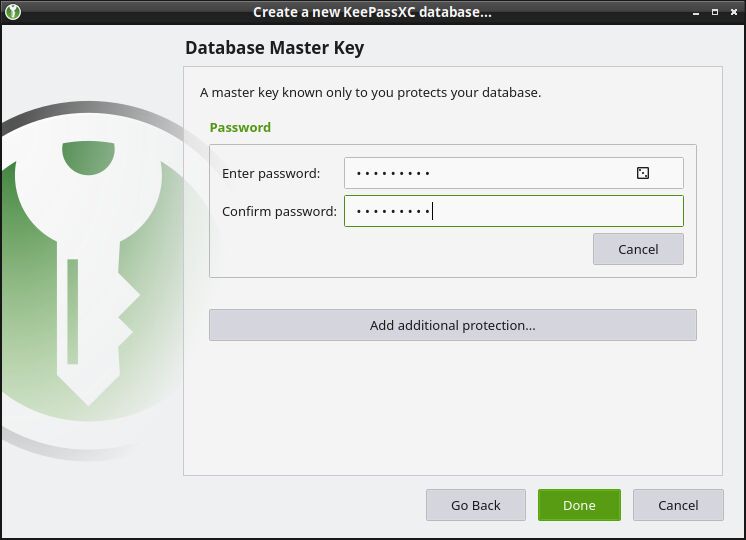Viewport: 746px width, 540px height.
Task: Focus the Confirm password field
Action: [514, 211]
